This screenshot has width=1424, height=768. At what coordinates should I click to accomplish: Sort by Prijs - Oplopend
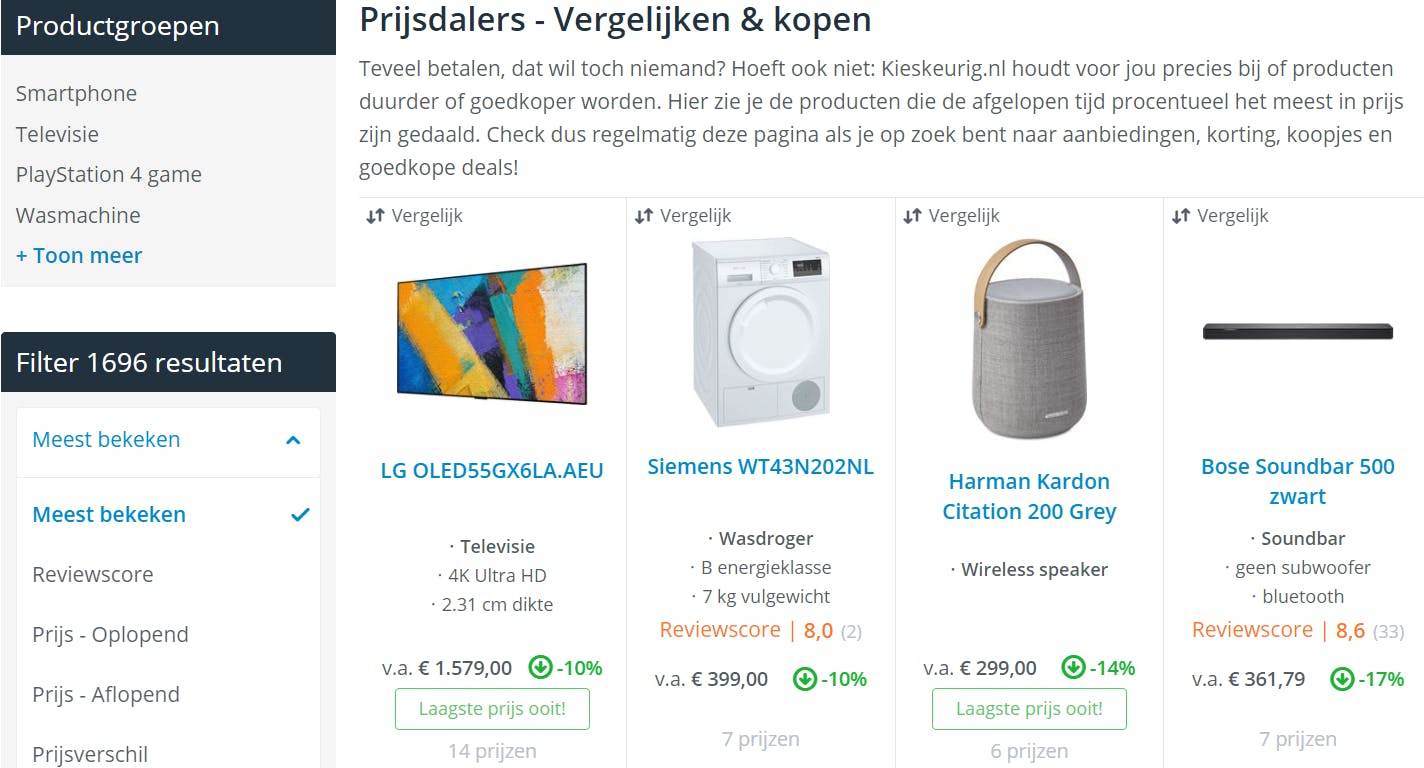coord(110,635)
